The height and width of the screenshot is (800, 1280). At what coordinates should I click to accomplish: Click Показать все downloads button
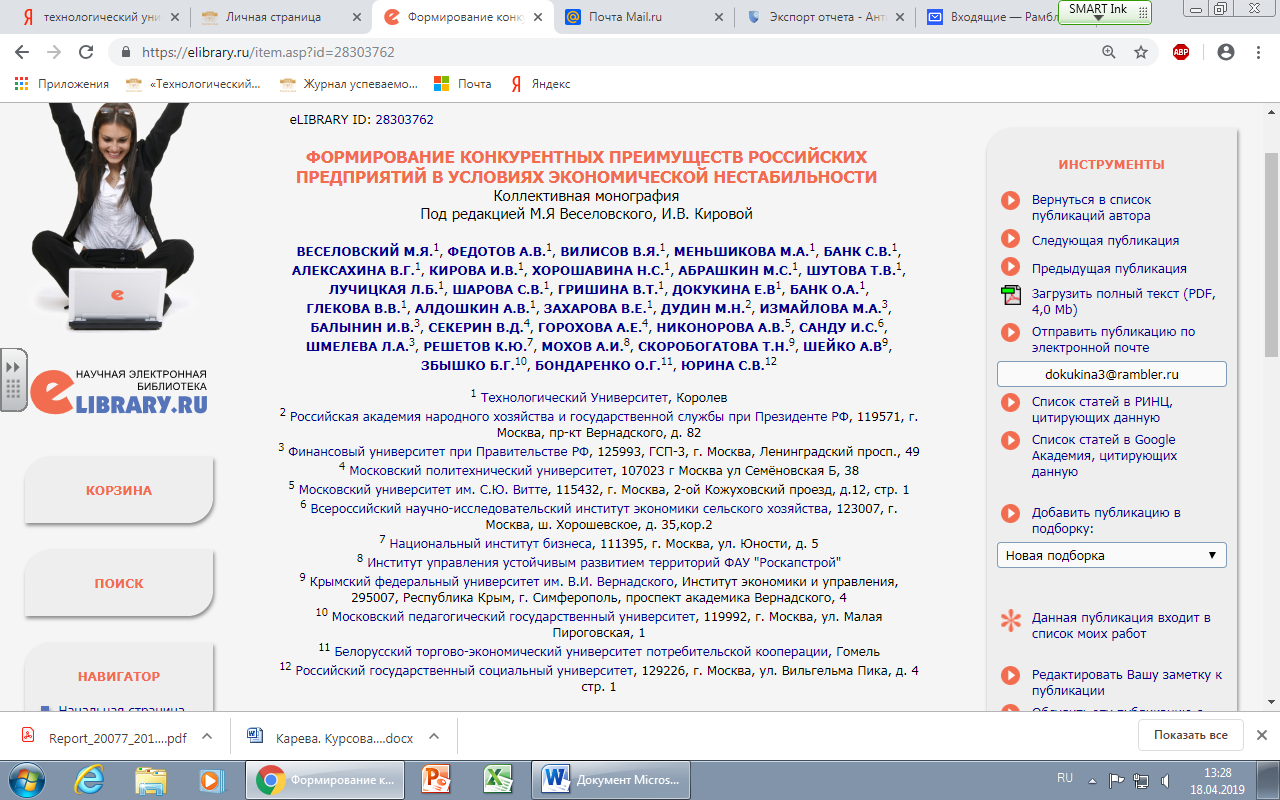[1190, 735]
